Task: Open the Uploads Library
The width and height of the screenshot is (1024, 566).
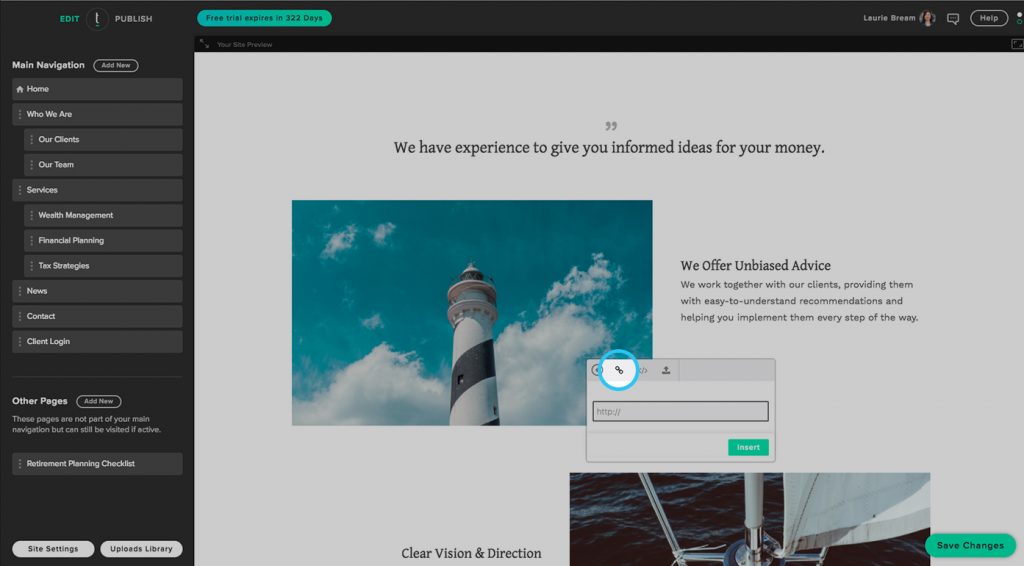Action: point(141,549)
